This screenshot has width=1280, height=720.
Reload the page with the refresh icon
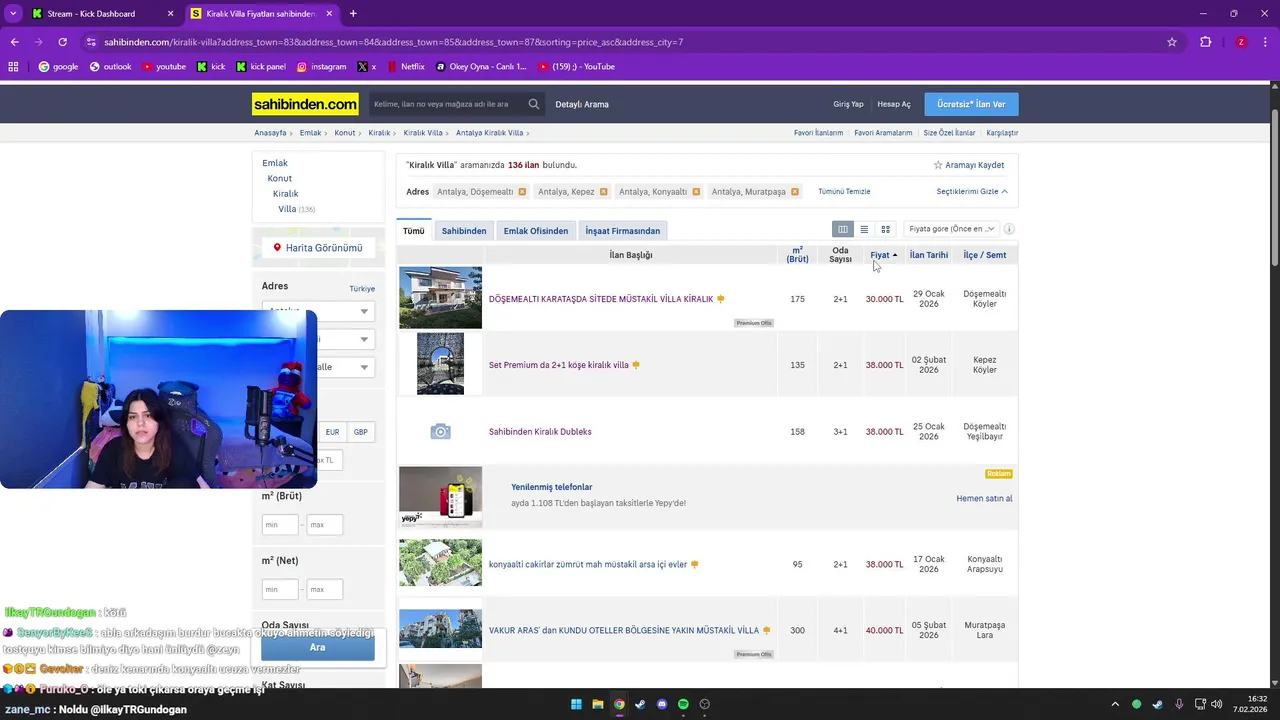(x=62, y=42)
